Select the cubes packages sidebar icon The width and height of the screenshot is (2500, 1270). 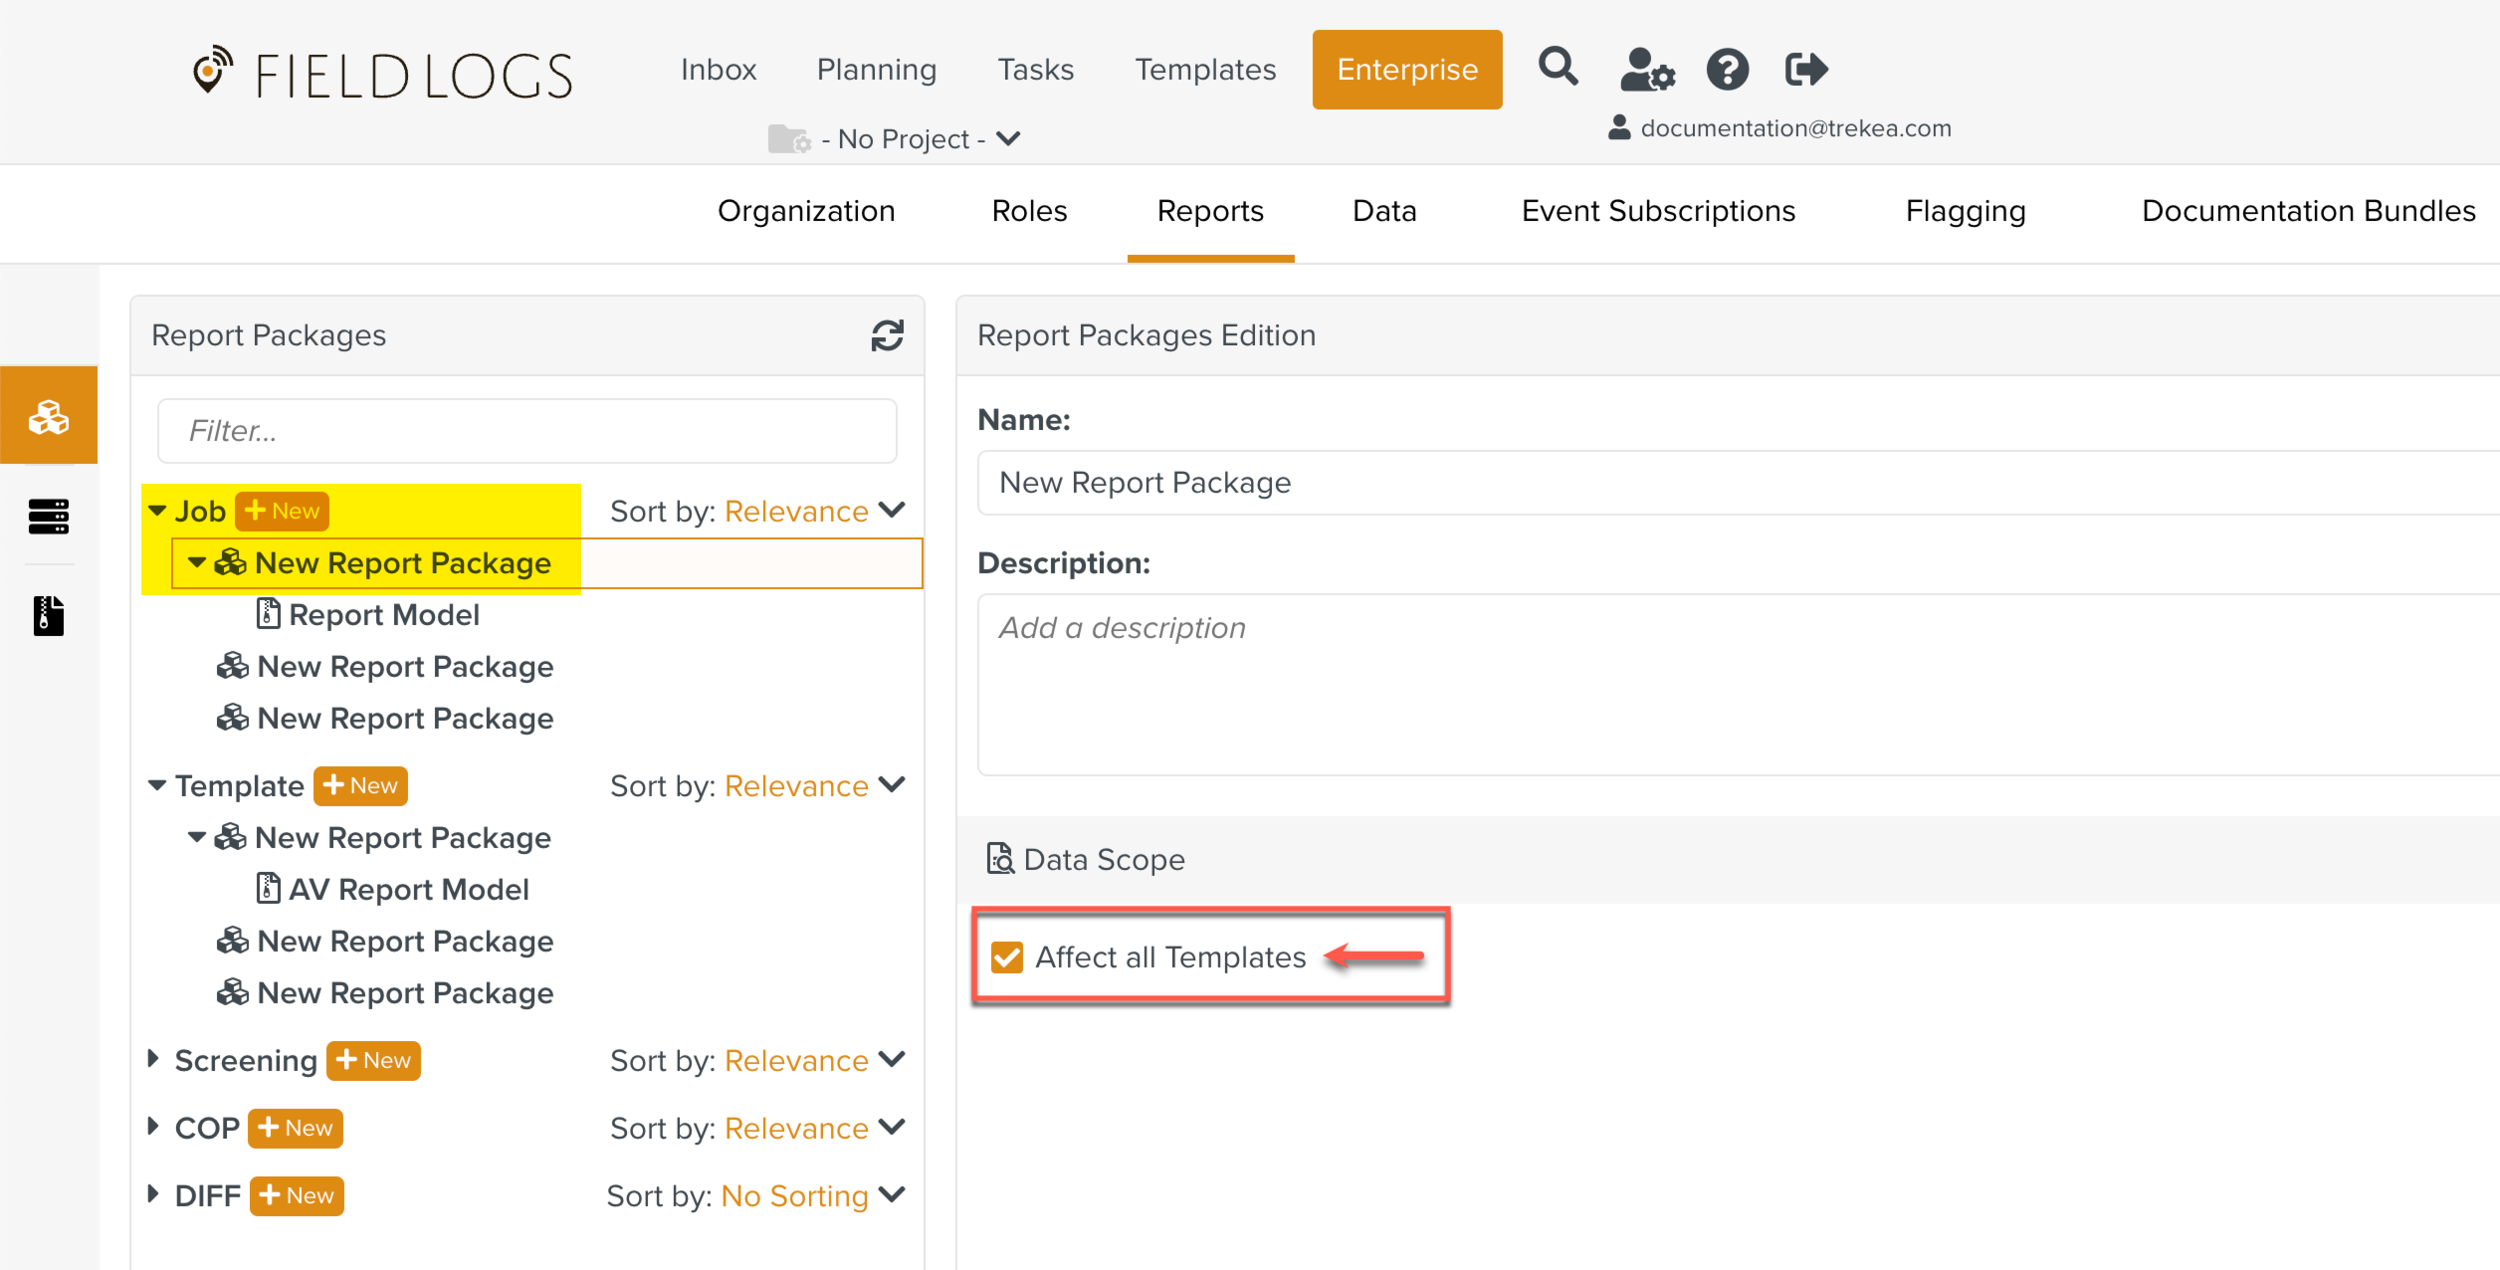point(49,416)
